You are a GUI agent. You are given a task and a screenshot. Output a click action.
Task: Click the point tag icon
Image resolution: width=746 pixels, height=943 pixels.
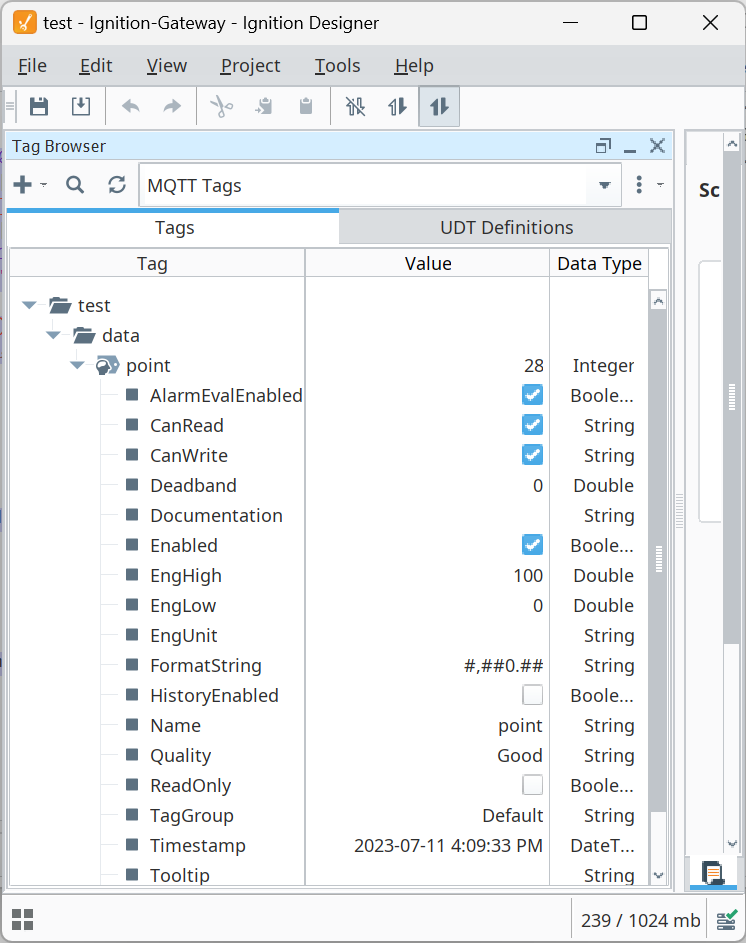tap(107, 365)
